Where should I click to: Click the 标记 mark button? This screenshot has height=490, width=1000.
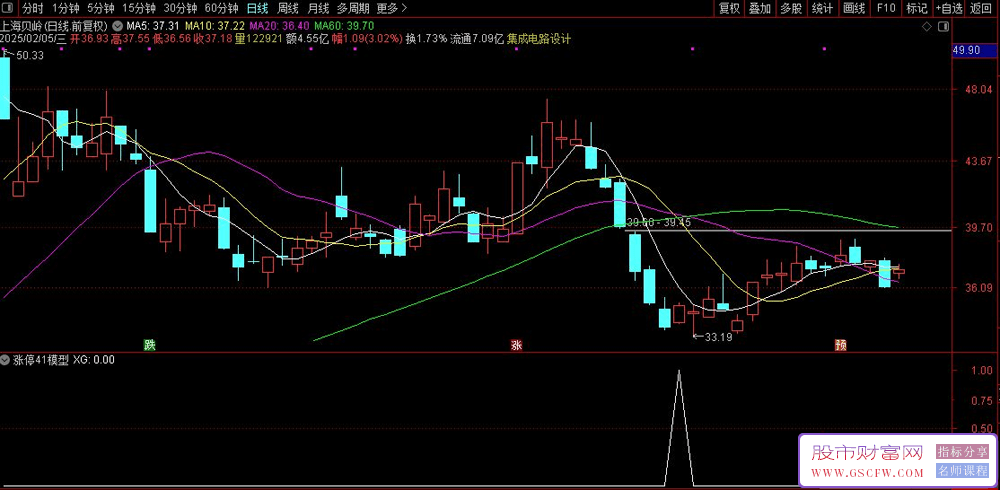coord(916,8)
